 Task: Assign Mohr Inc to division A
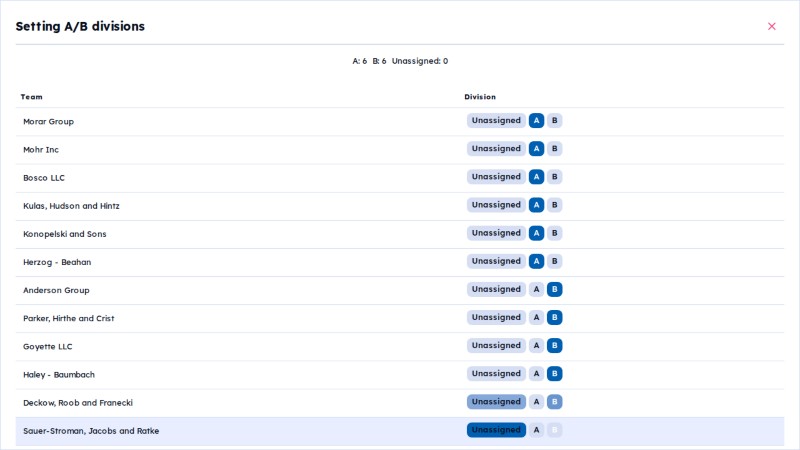point(536,148)
